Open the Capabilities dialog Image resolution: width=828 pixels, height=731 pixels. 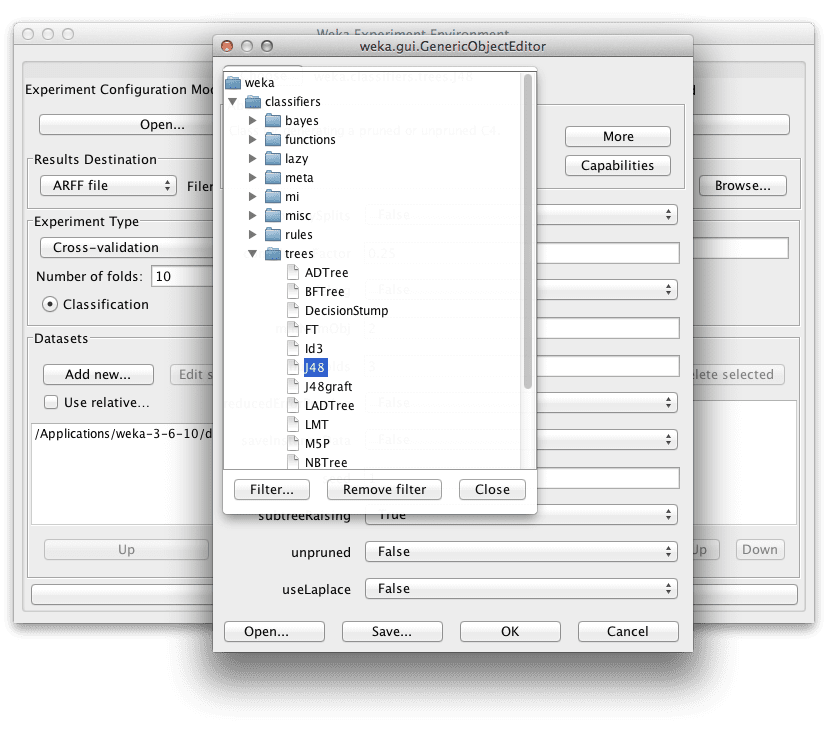point(618,165)
